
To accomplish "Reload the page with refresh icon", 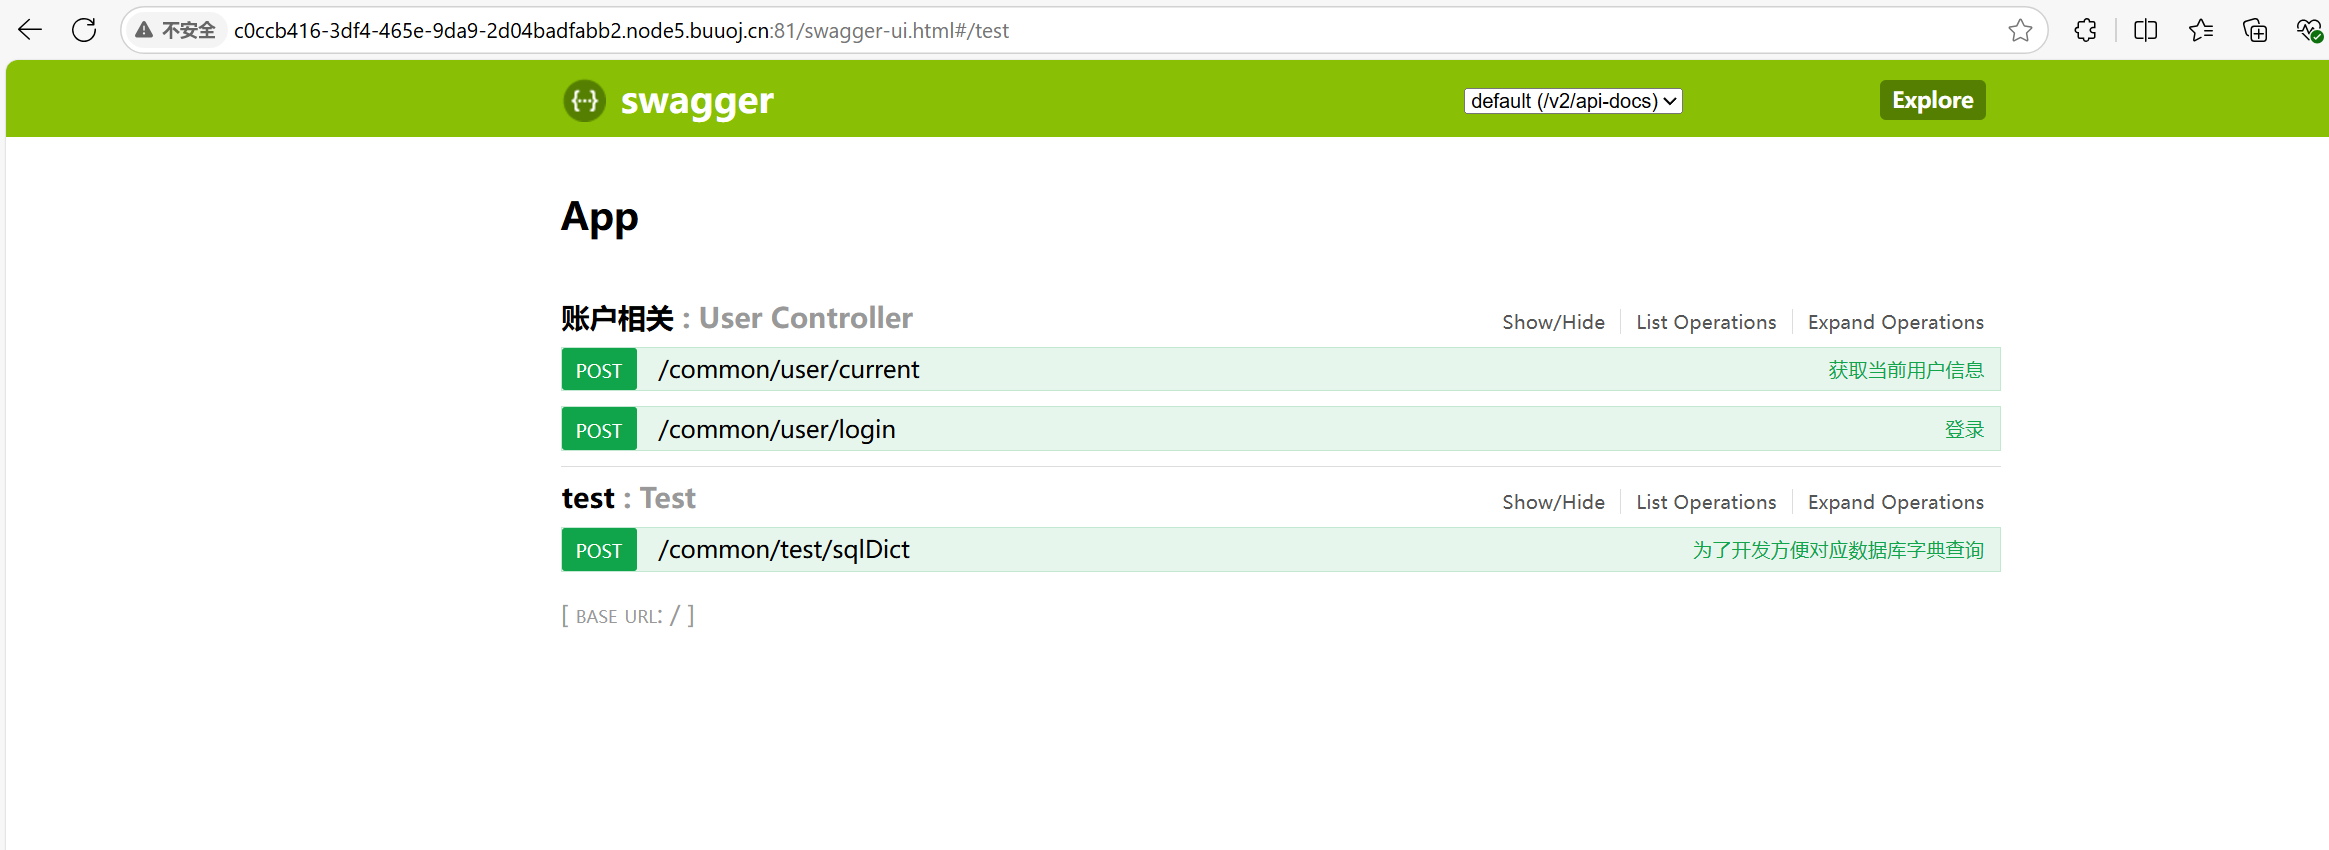I will (84, 30).
